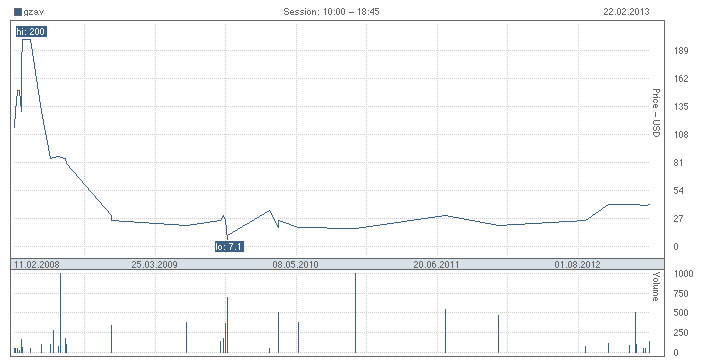
Task: Click the 20.06.2011 date on axis
Action: click(x=436, y=264)
